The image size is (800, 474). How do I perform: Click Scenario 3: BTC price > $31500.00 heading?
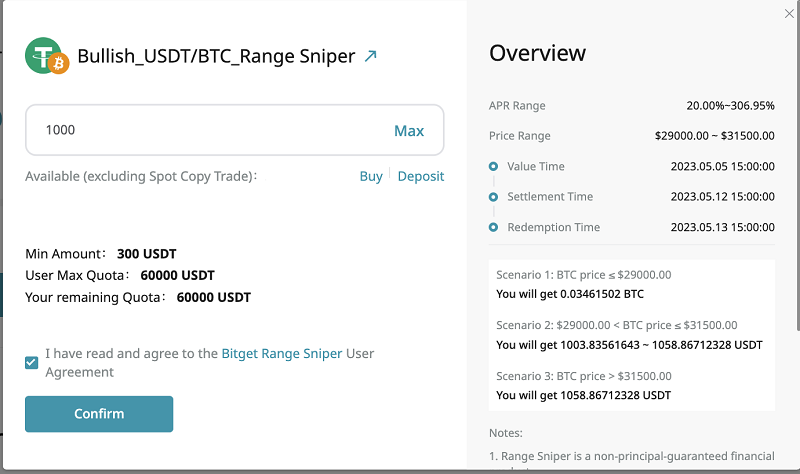(x=584, y=376)
